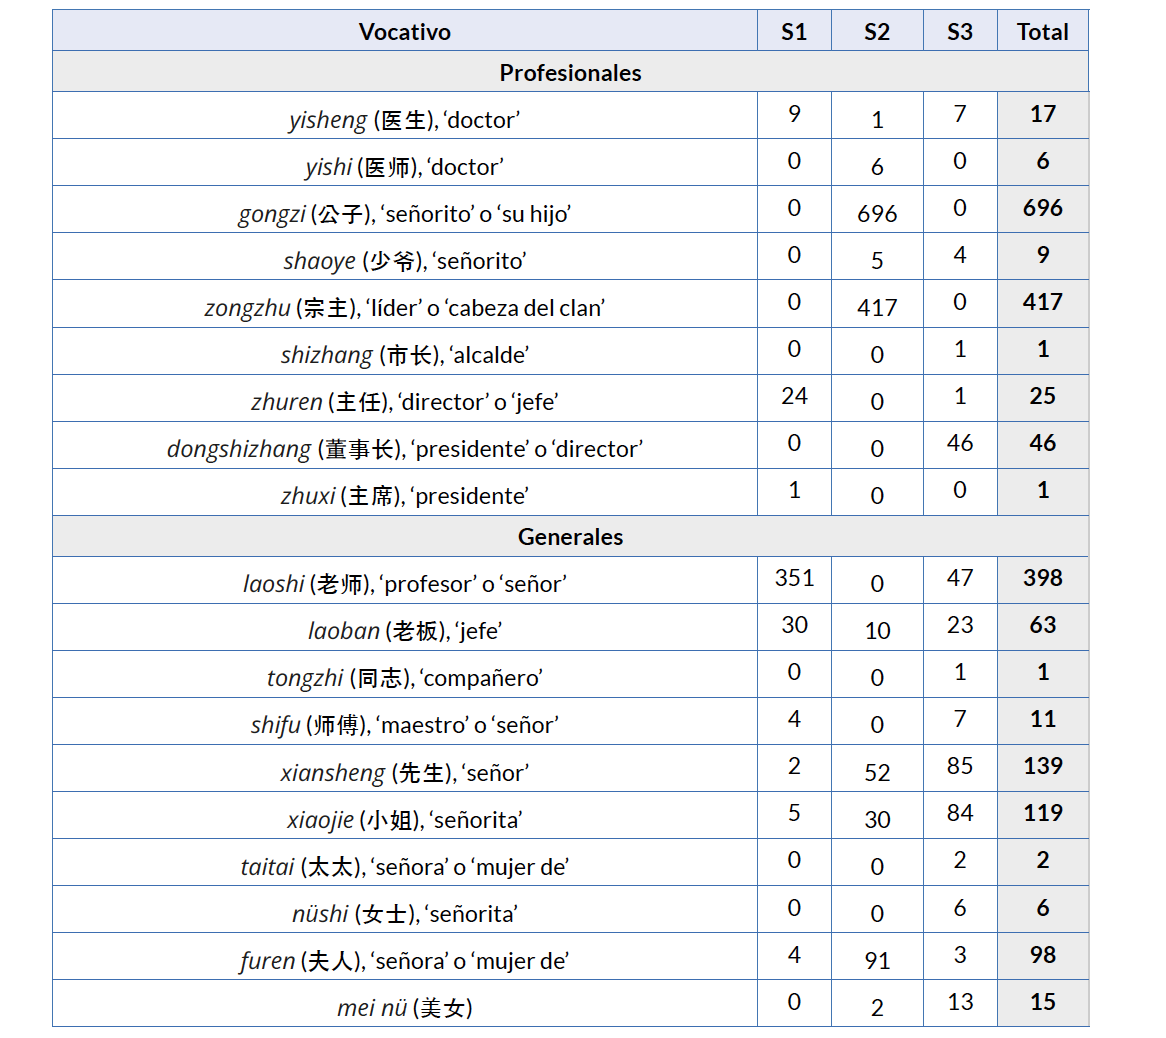
Task: Click the zongzhu row's bold Total 417
Action: tap(1043, 302)
